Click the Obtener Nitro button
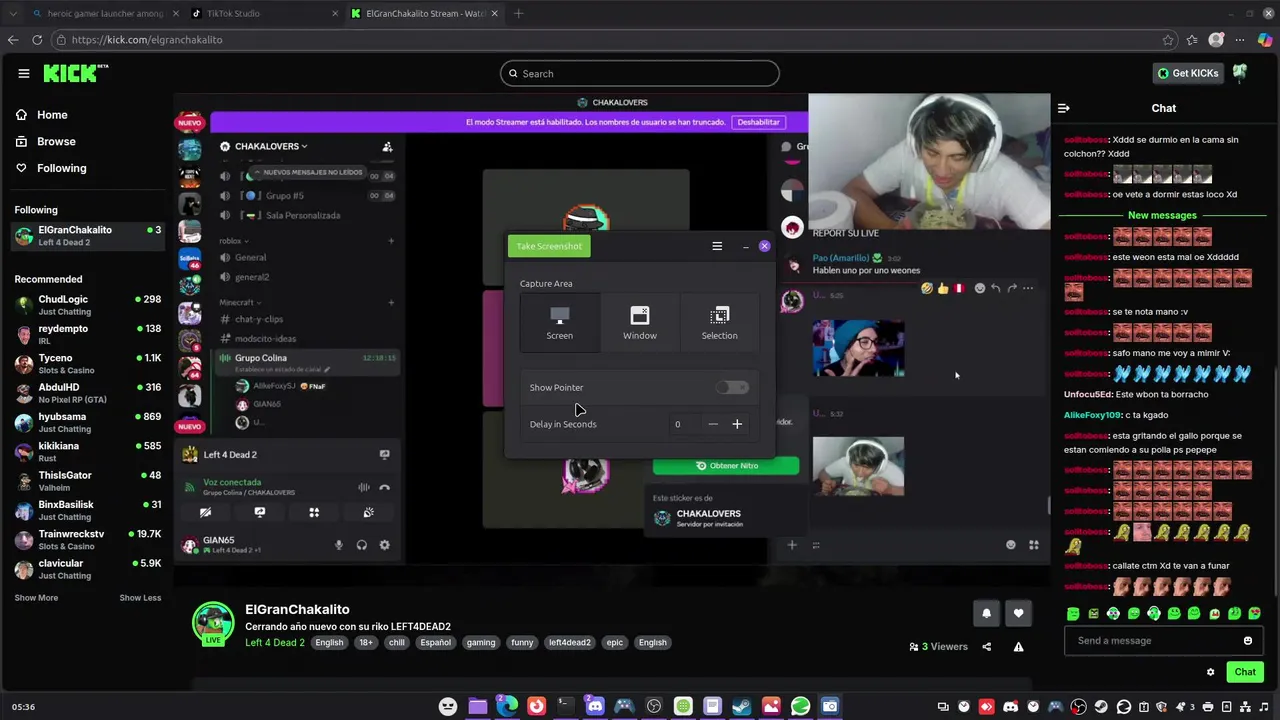The height and width of the screenshot is (720, 1280). click(x=726, y=466)
